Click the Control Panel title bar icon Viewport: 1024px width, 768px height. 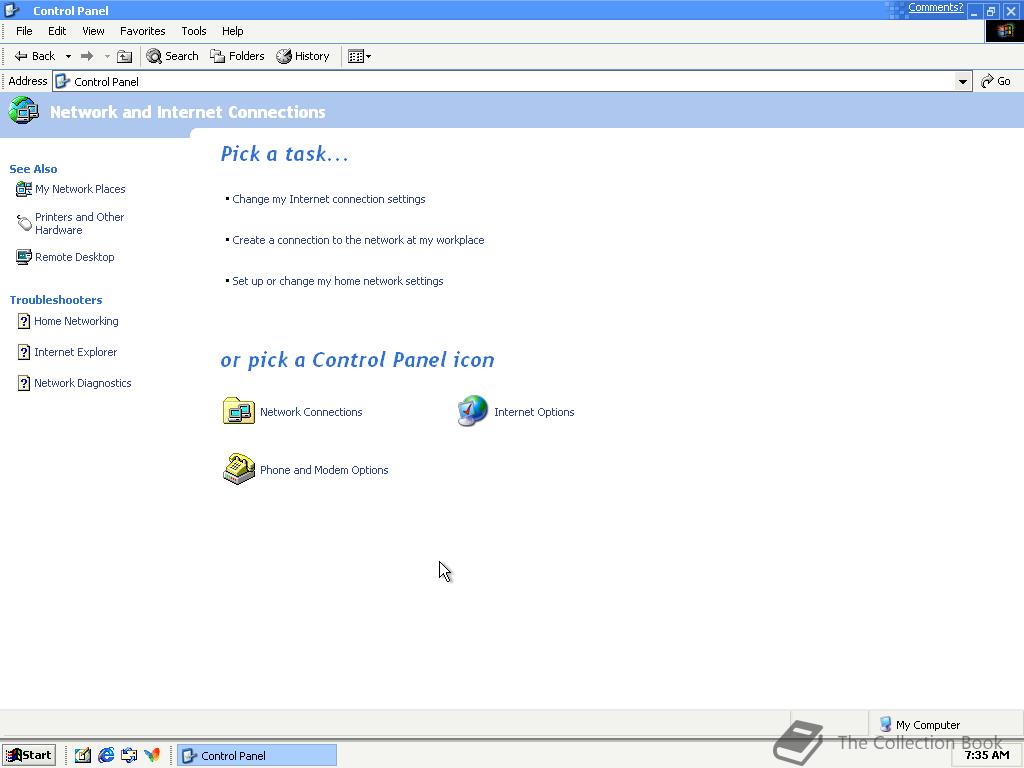point(11,10)
